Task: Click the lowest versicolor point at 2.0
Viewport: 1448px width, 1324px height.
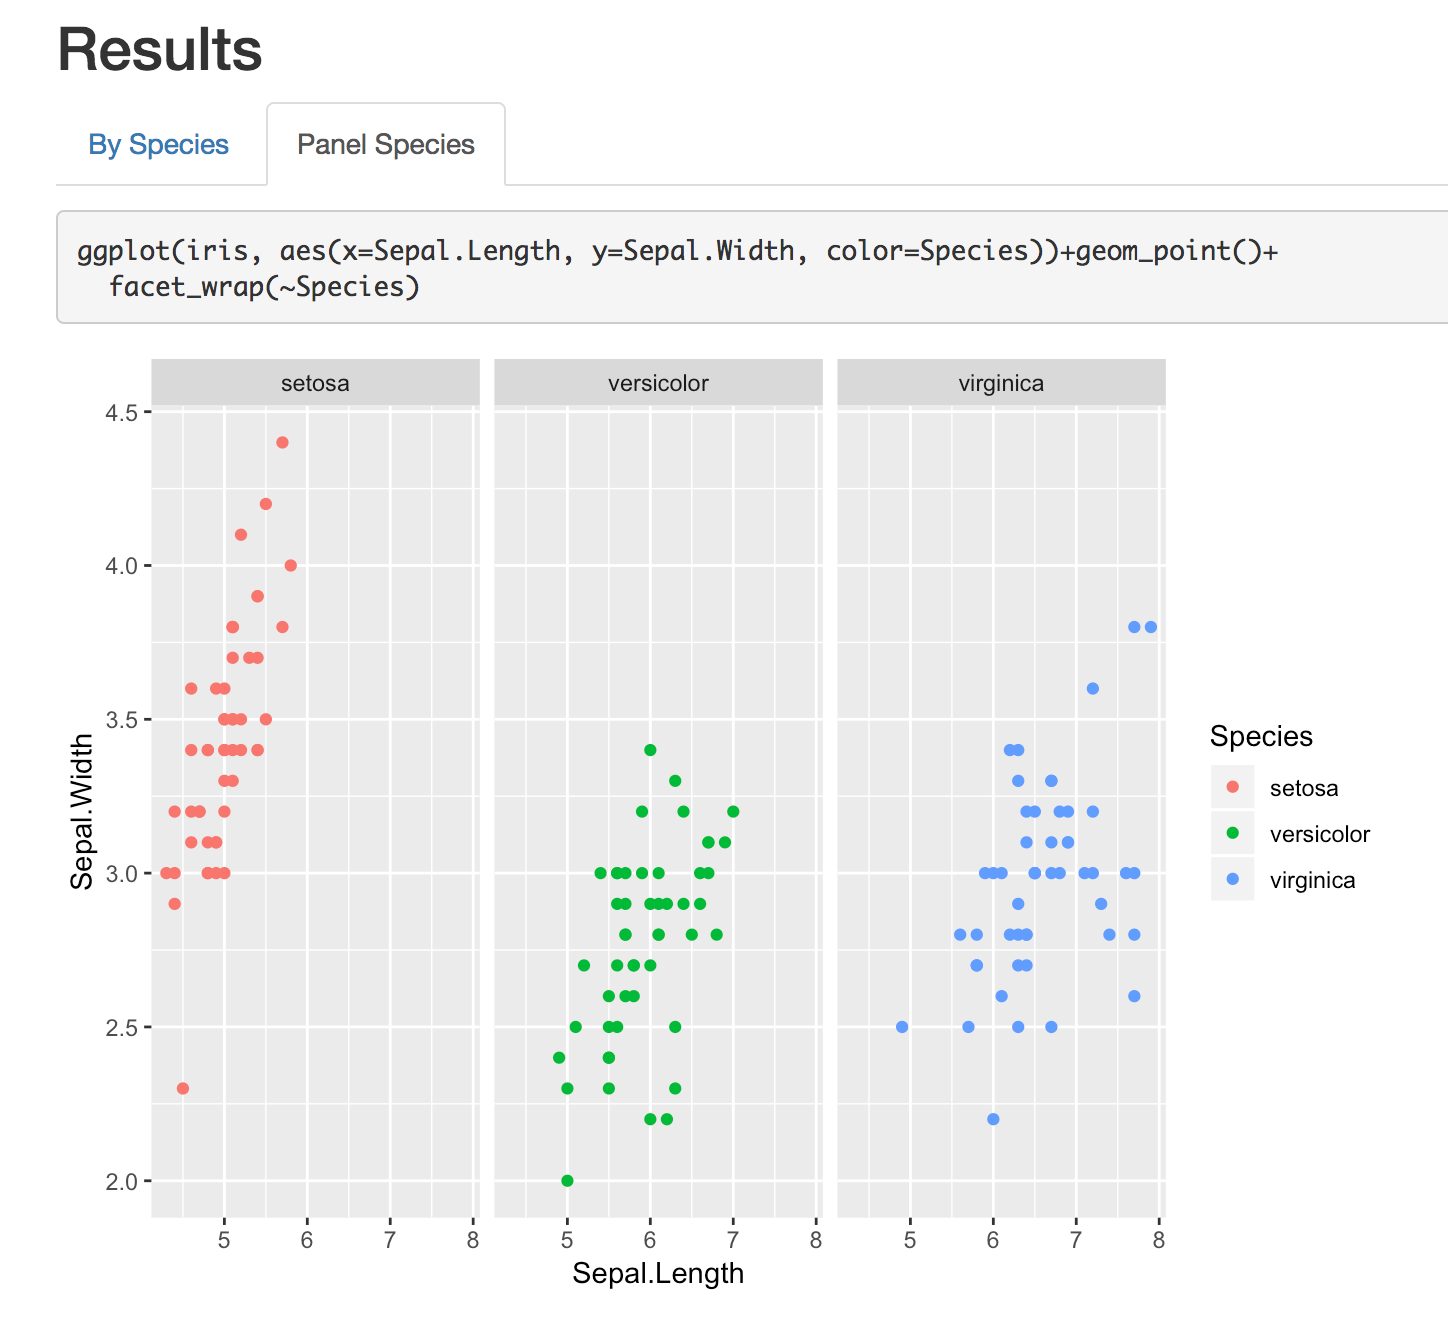Action: (x=567, y=1181)
